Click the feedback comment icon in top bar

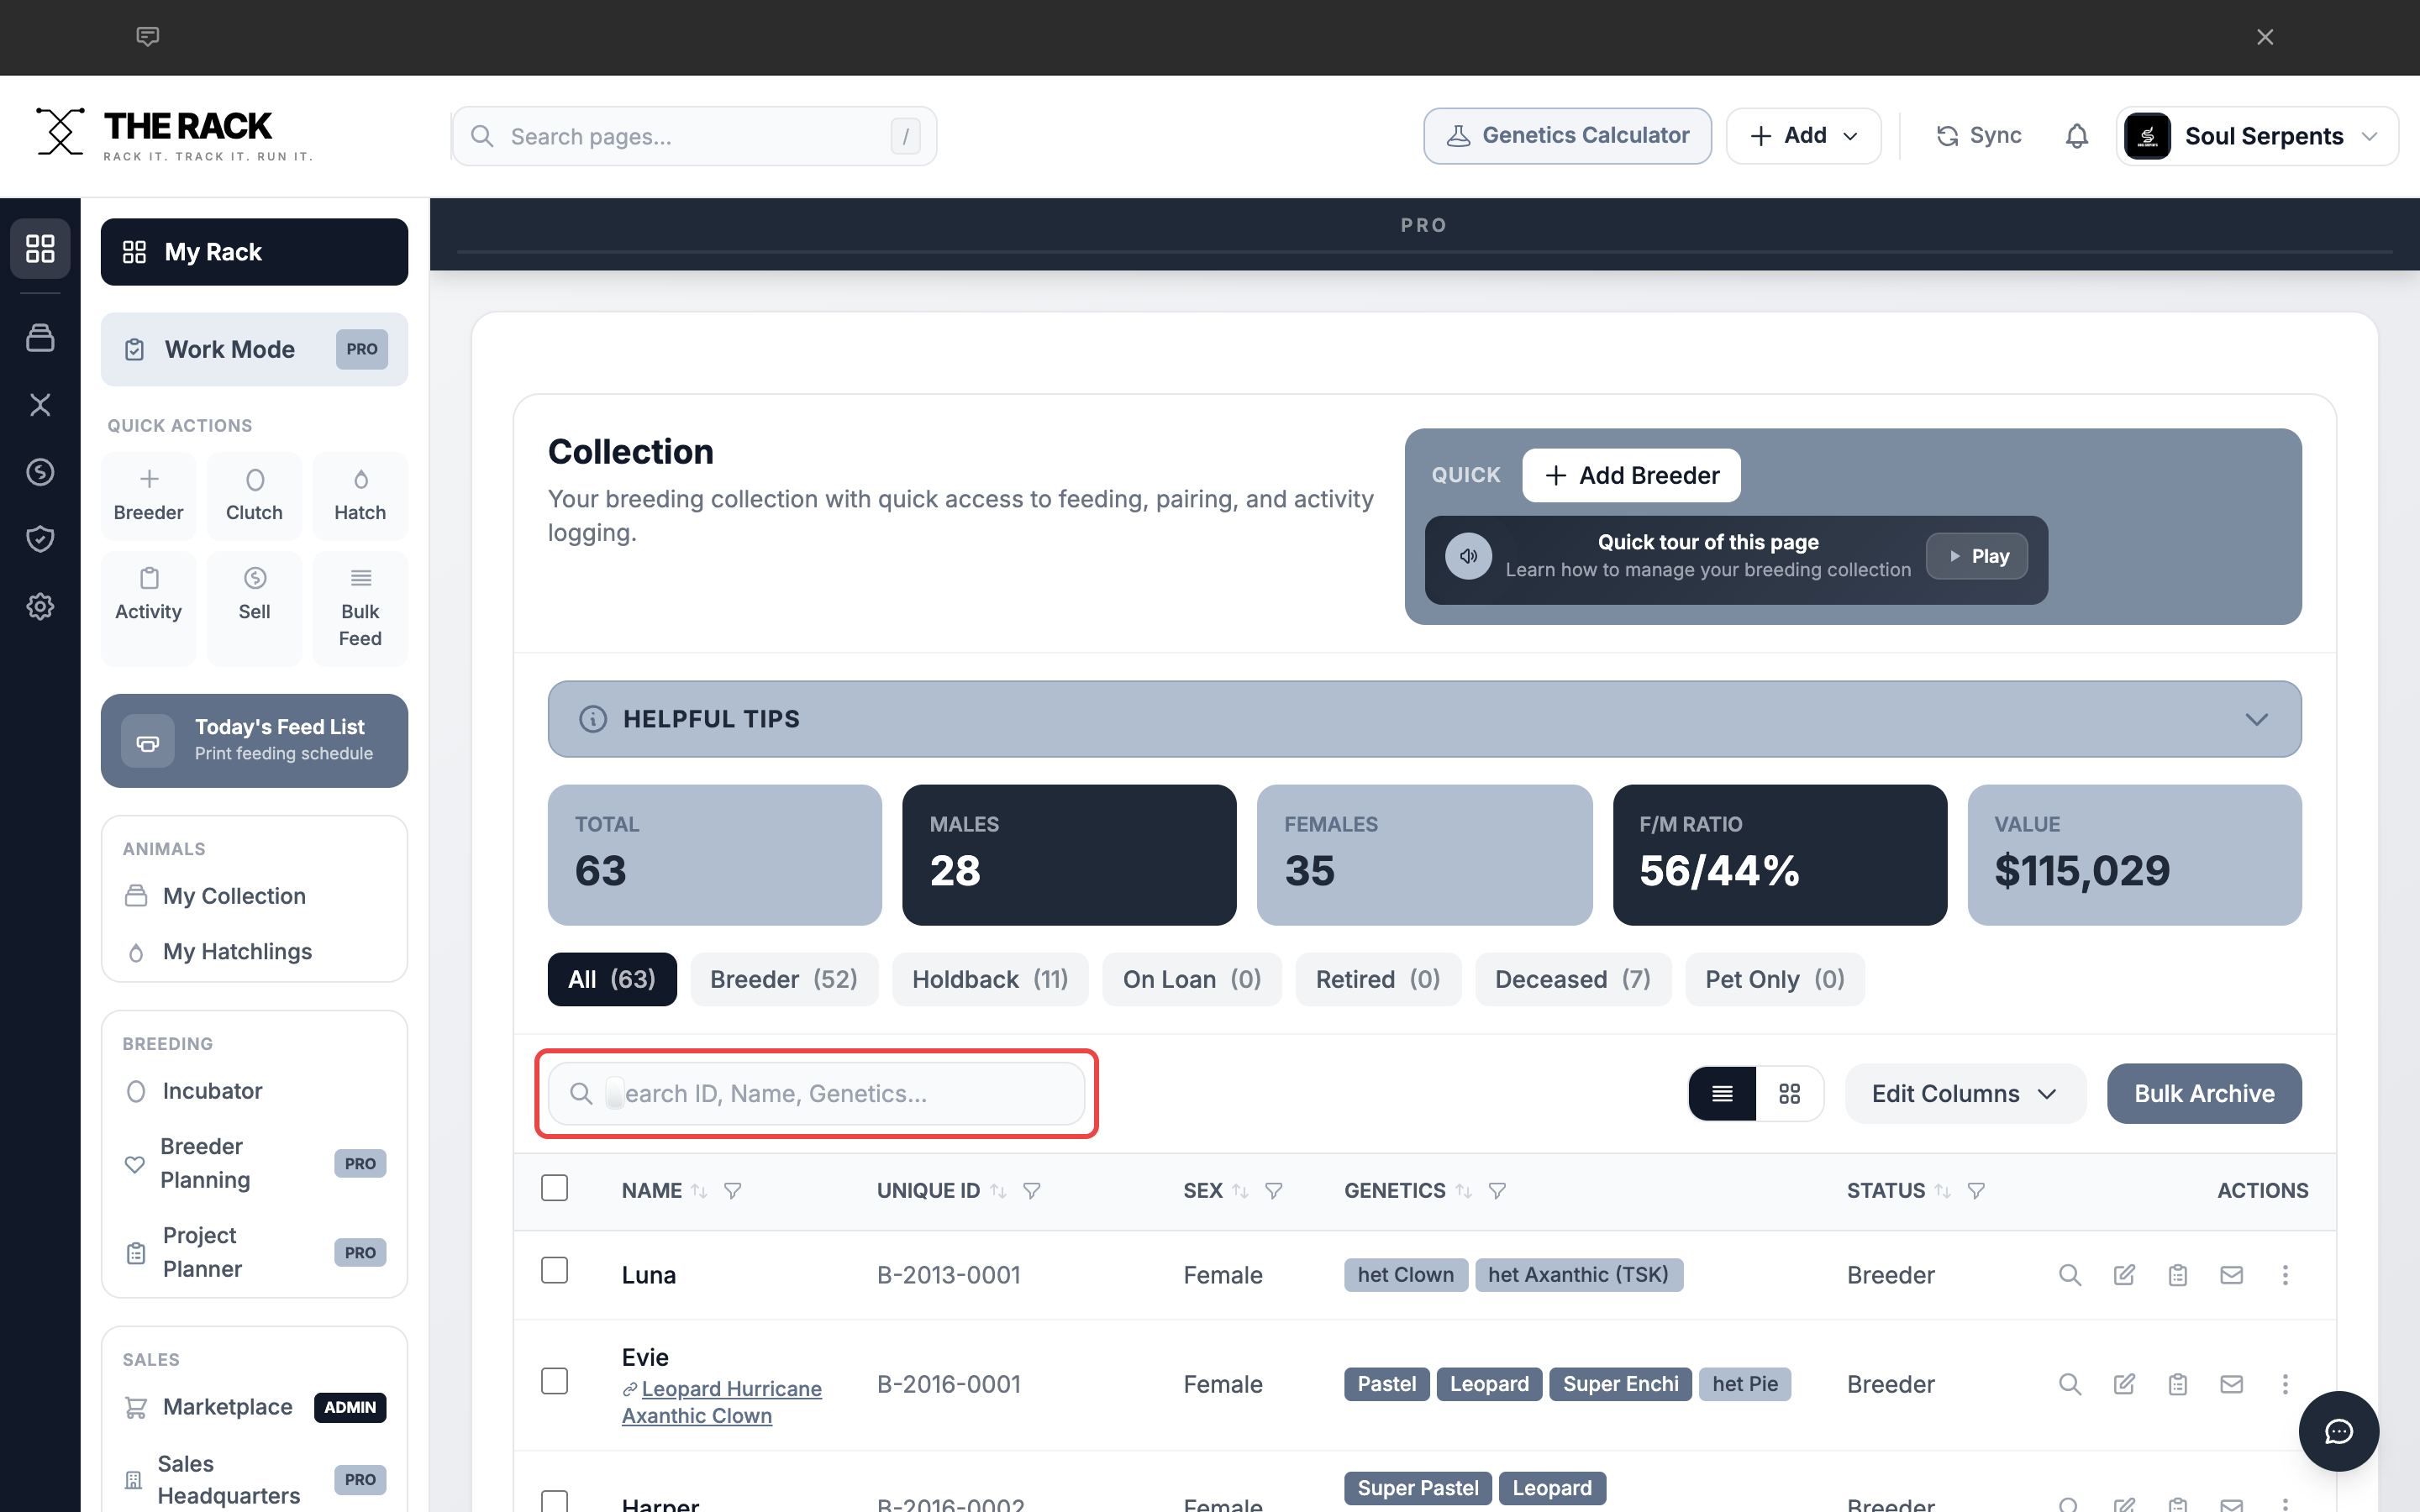pyautogui.click(x=147, y=37)
